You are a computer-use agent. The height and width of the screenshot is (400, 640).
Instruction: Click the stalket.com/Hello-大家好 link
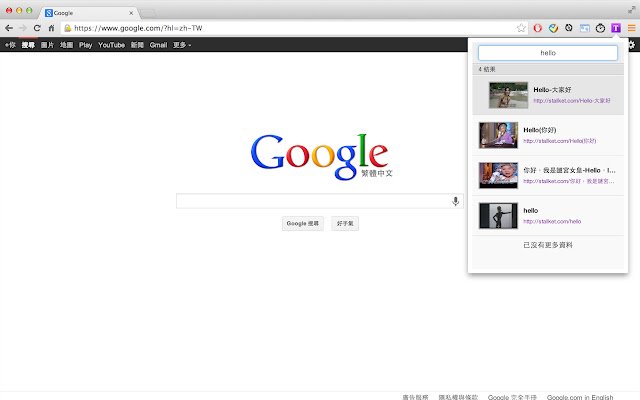[x=572, y=100]
